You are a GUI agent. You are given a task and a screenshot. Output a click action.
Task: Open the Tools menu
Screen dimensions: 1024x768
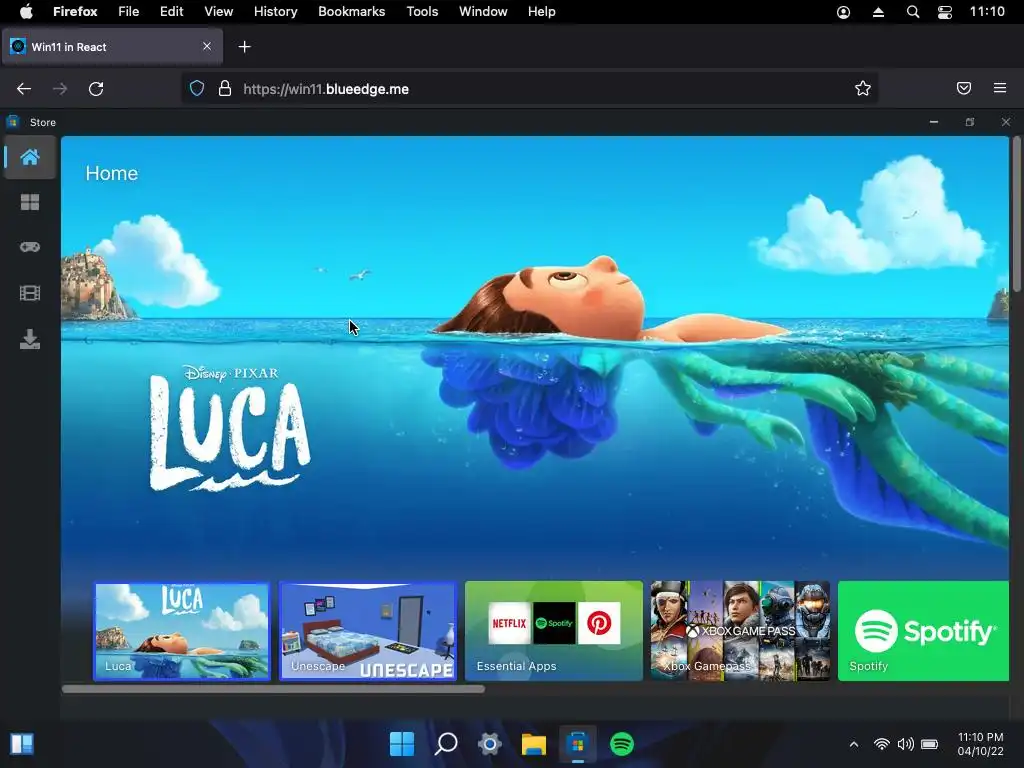(422, 12)
